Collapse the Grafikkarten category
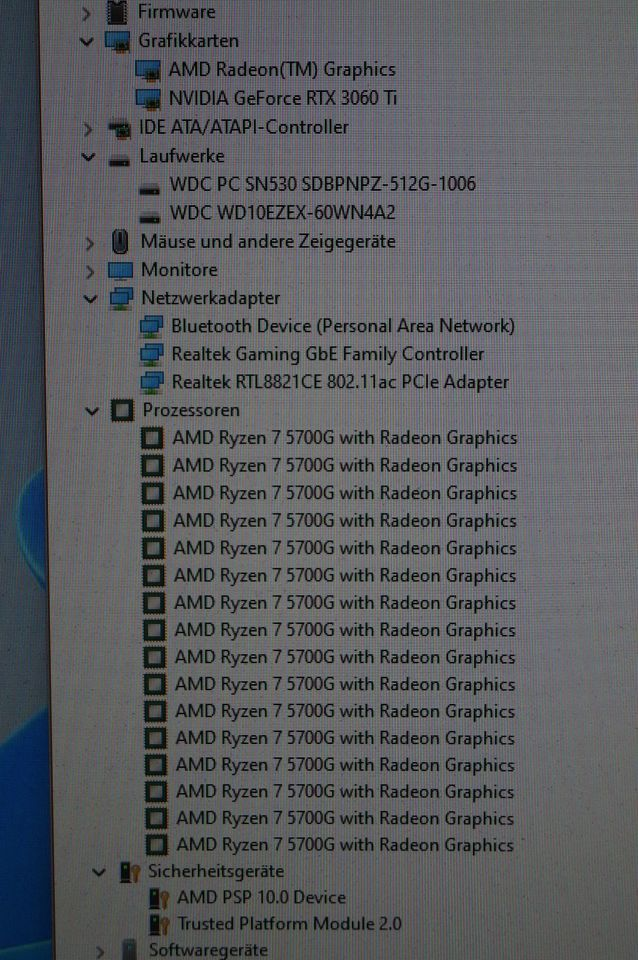This screenshot has height=960, width=638. point(87,42)
